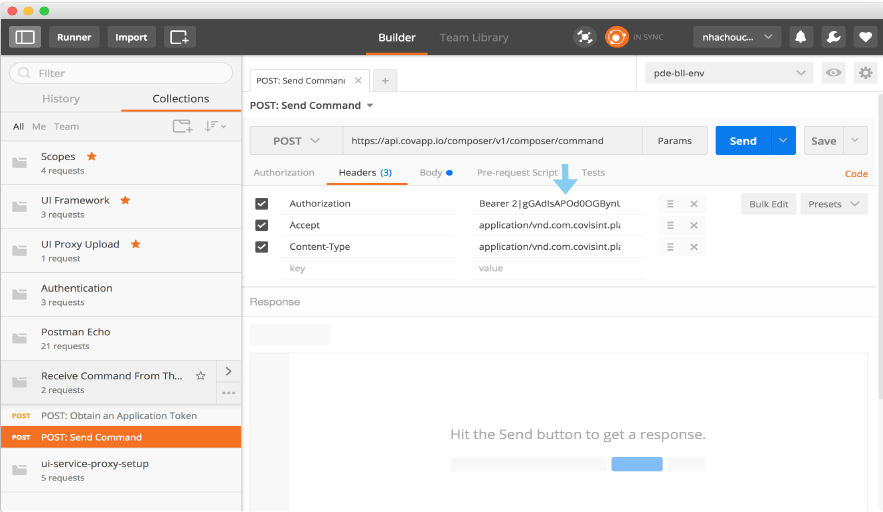This screenshot has width=883, height=512.
Task: Uncheck the Accept header checkbox
Action: [x=262, y=226]
